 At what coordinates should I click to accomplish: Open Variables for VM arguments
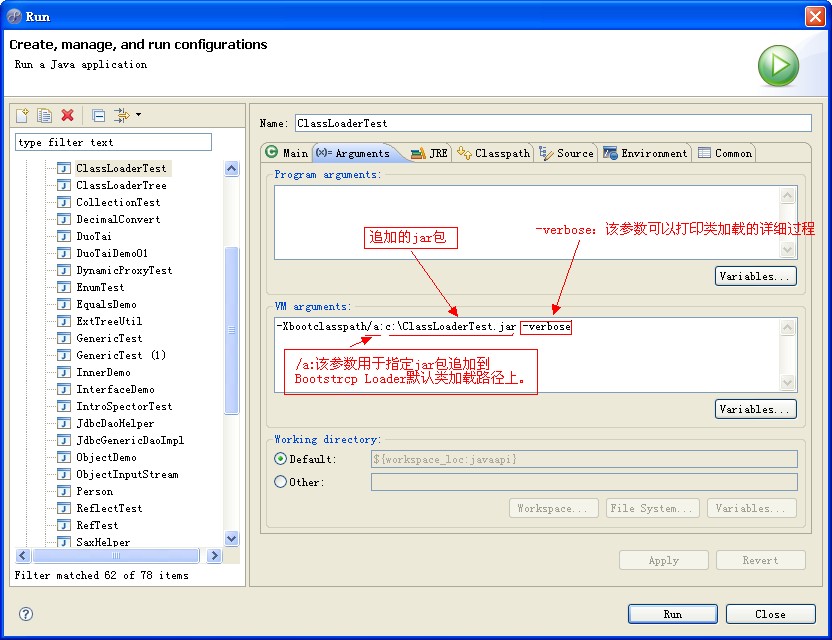(x=755, y=408)
